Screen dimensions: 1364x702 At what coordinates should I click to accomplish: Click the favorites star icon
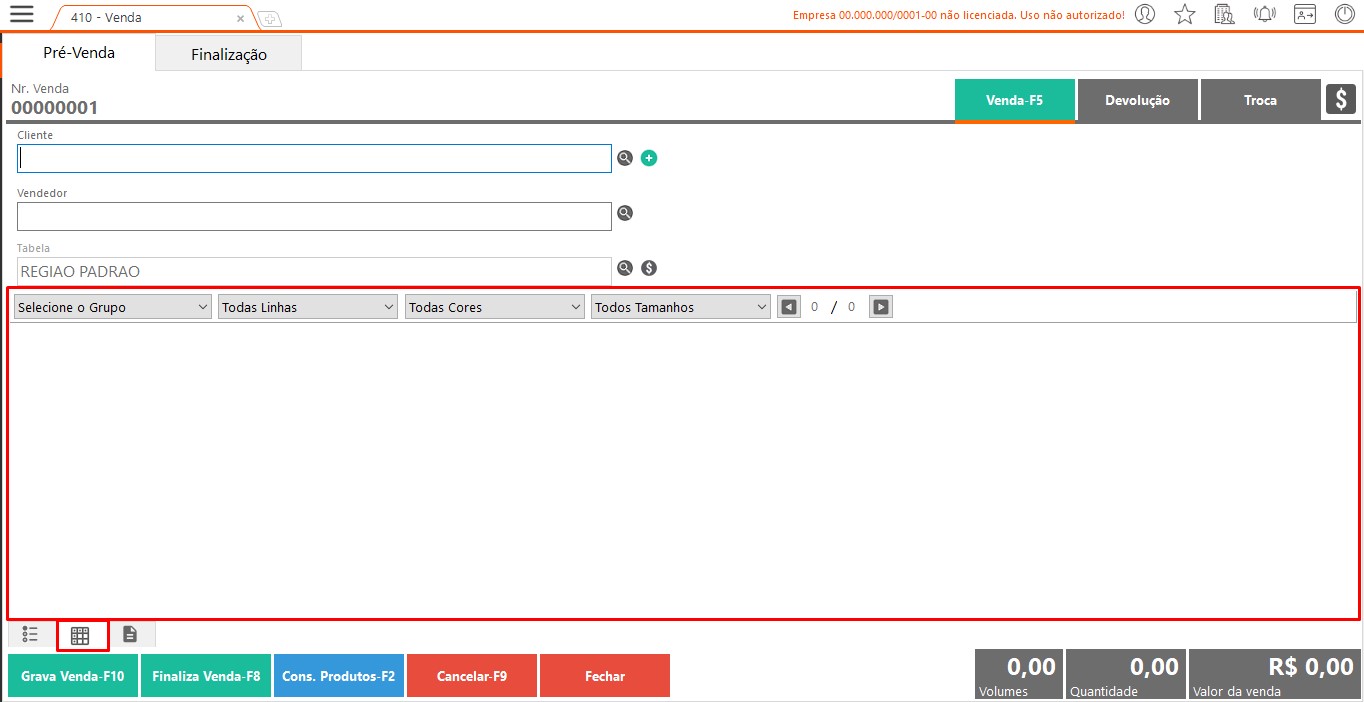click(x=1185, y=14)
